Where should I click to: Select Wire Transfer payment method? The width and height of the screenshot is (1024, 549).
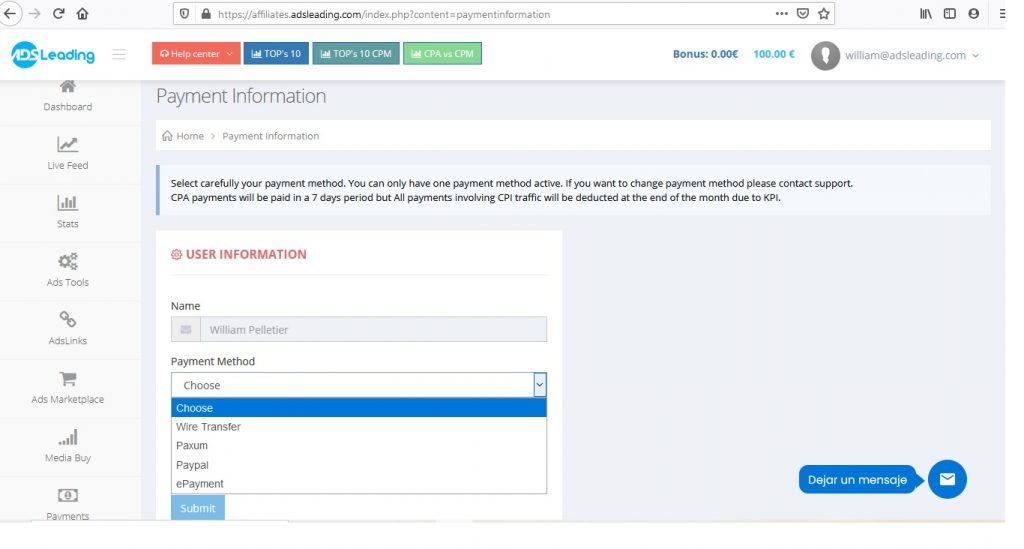click(x=359, y=427)
